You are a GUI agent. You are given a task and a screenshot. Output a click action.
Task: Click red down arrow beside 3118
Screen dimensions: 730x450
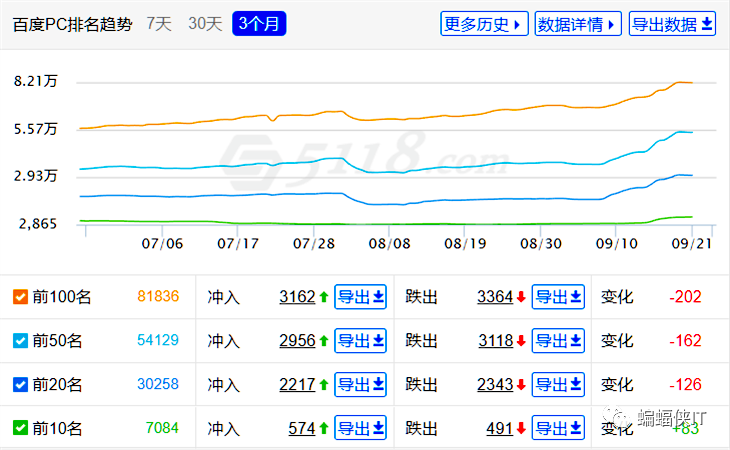click(521, 341)
